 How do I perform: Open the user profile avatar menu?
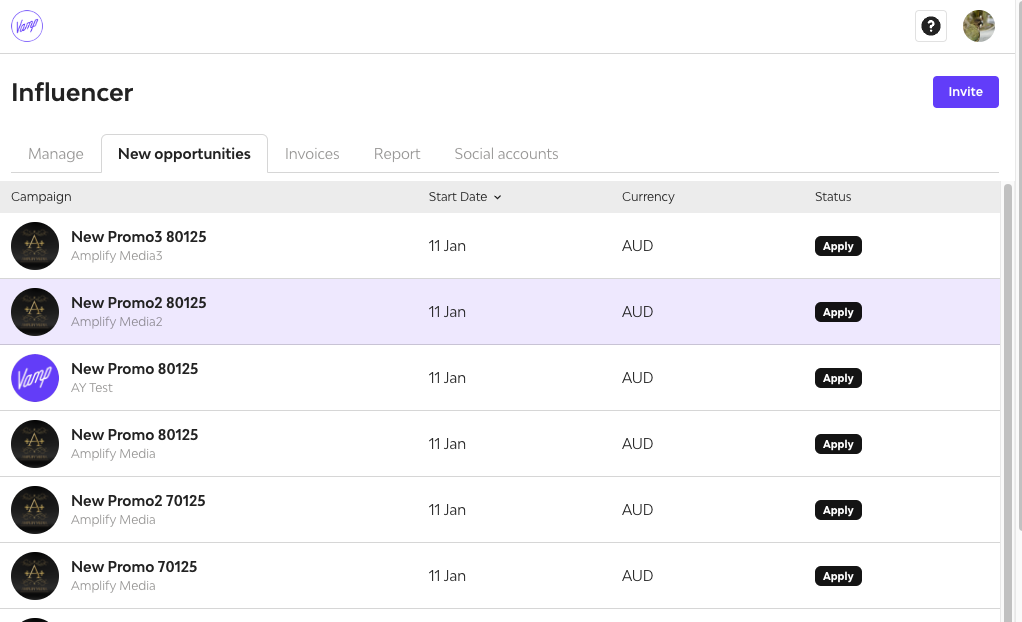point(979,26)
